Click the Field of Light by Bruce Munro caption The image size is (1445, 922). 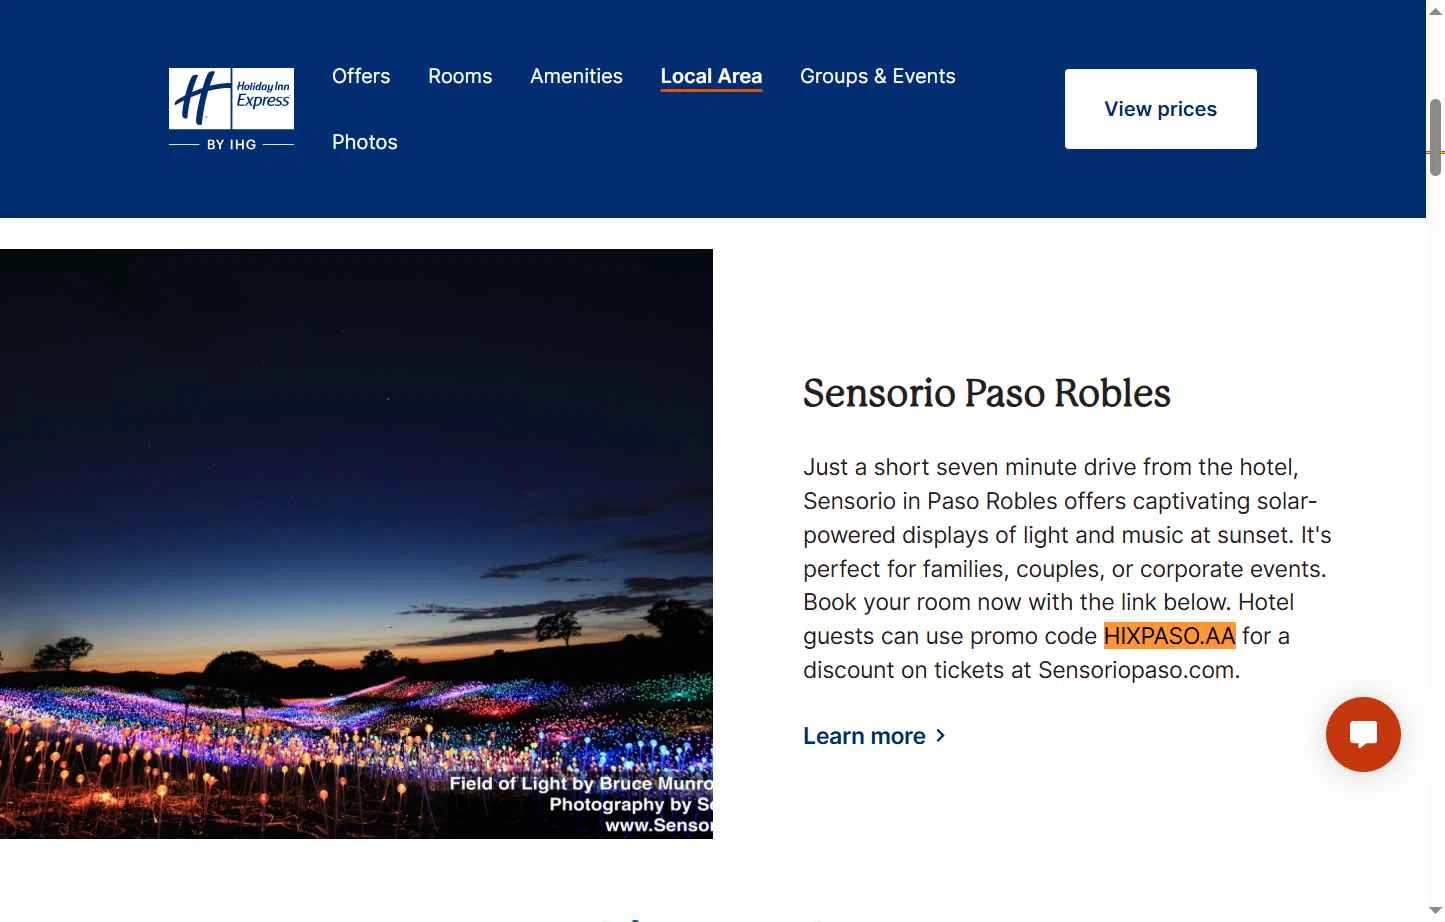click(x=581, y=783)
